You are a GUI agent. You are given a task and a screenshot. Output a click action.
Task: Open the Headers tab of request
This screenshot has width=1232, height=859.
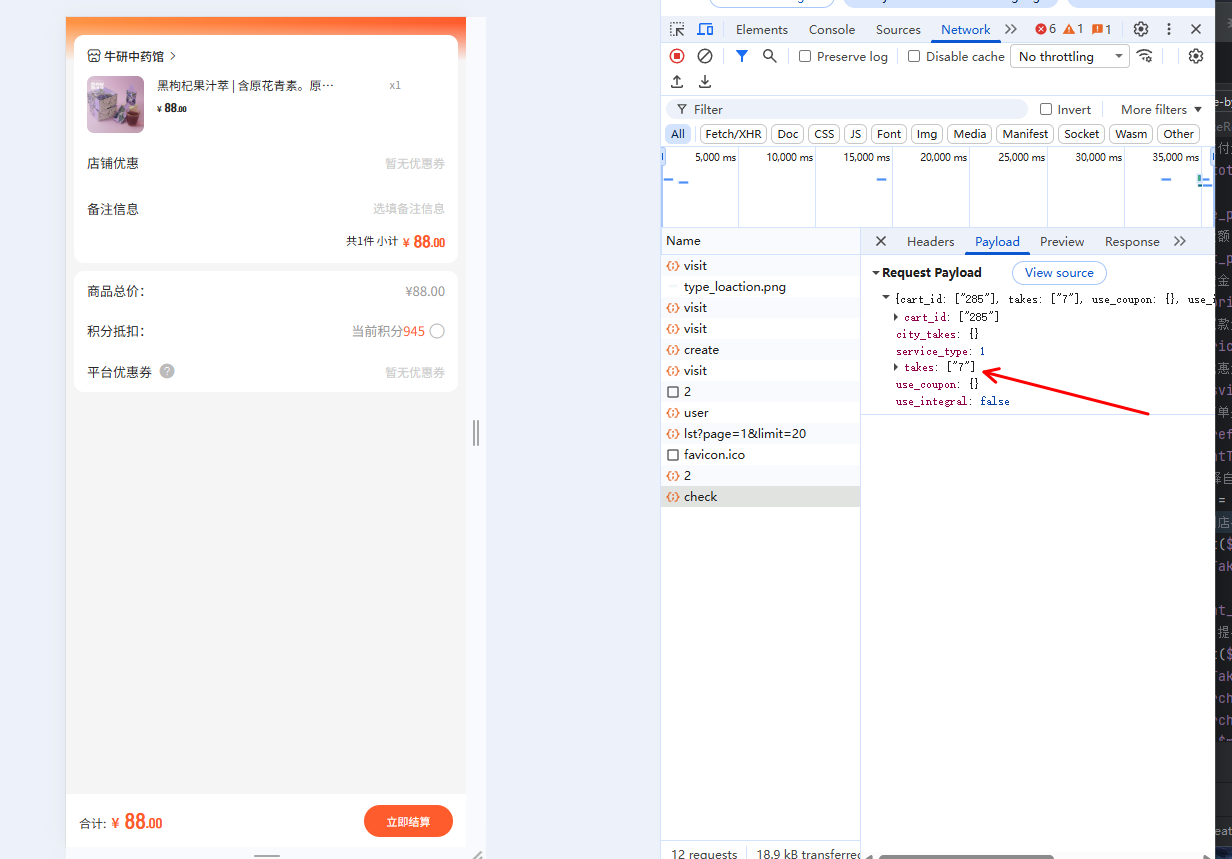[x=930, y=241]
